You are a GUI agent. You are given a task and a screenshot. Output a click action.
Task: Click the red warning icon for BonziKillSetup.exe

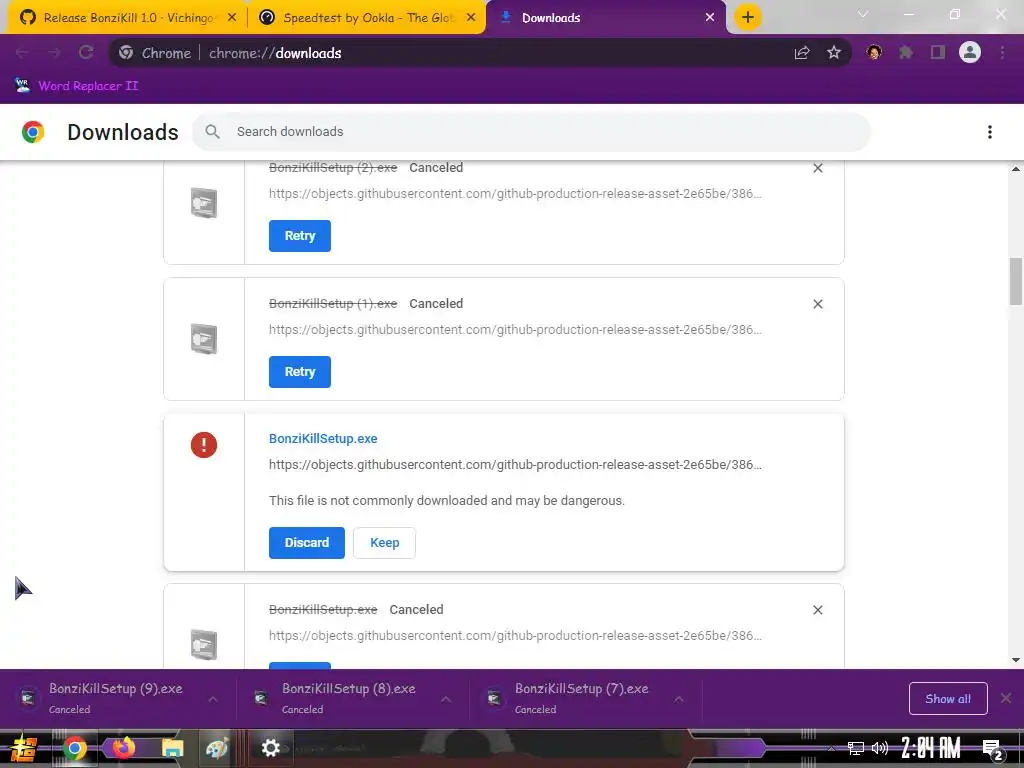click(x=204, y=445)
